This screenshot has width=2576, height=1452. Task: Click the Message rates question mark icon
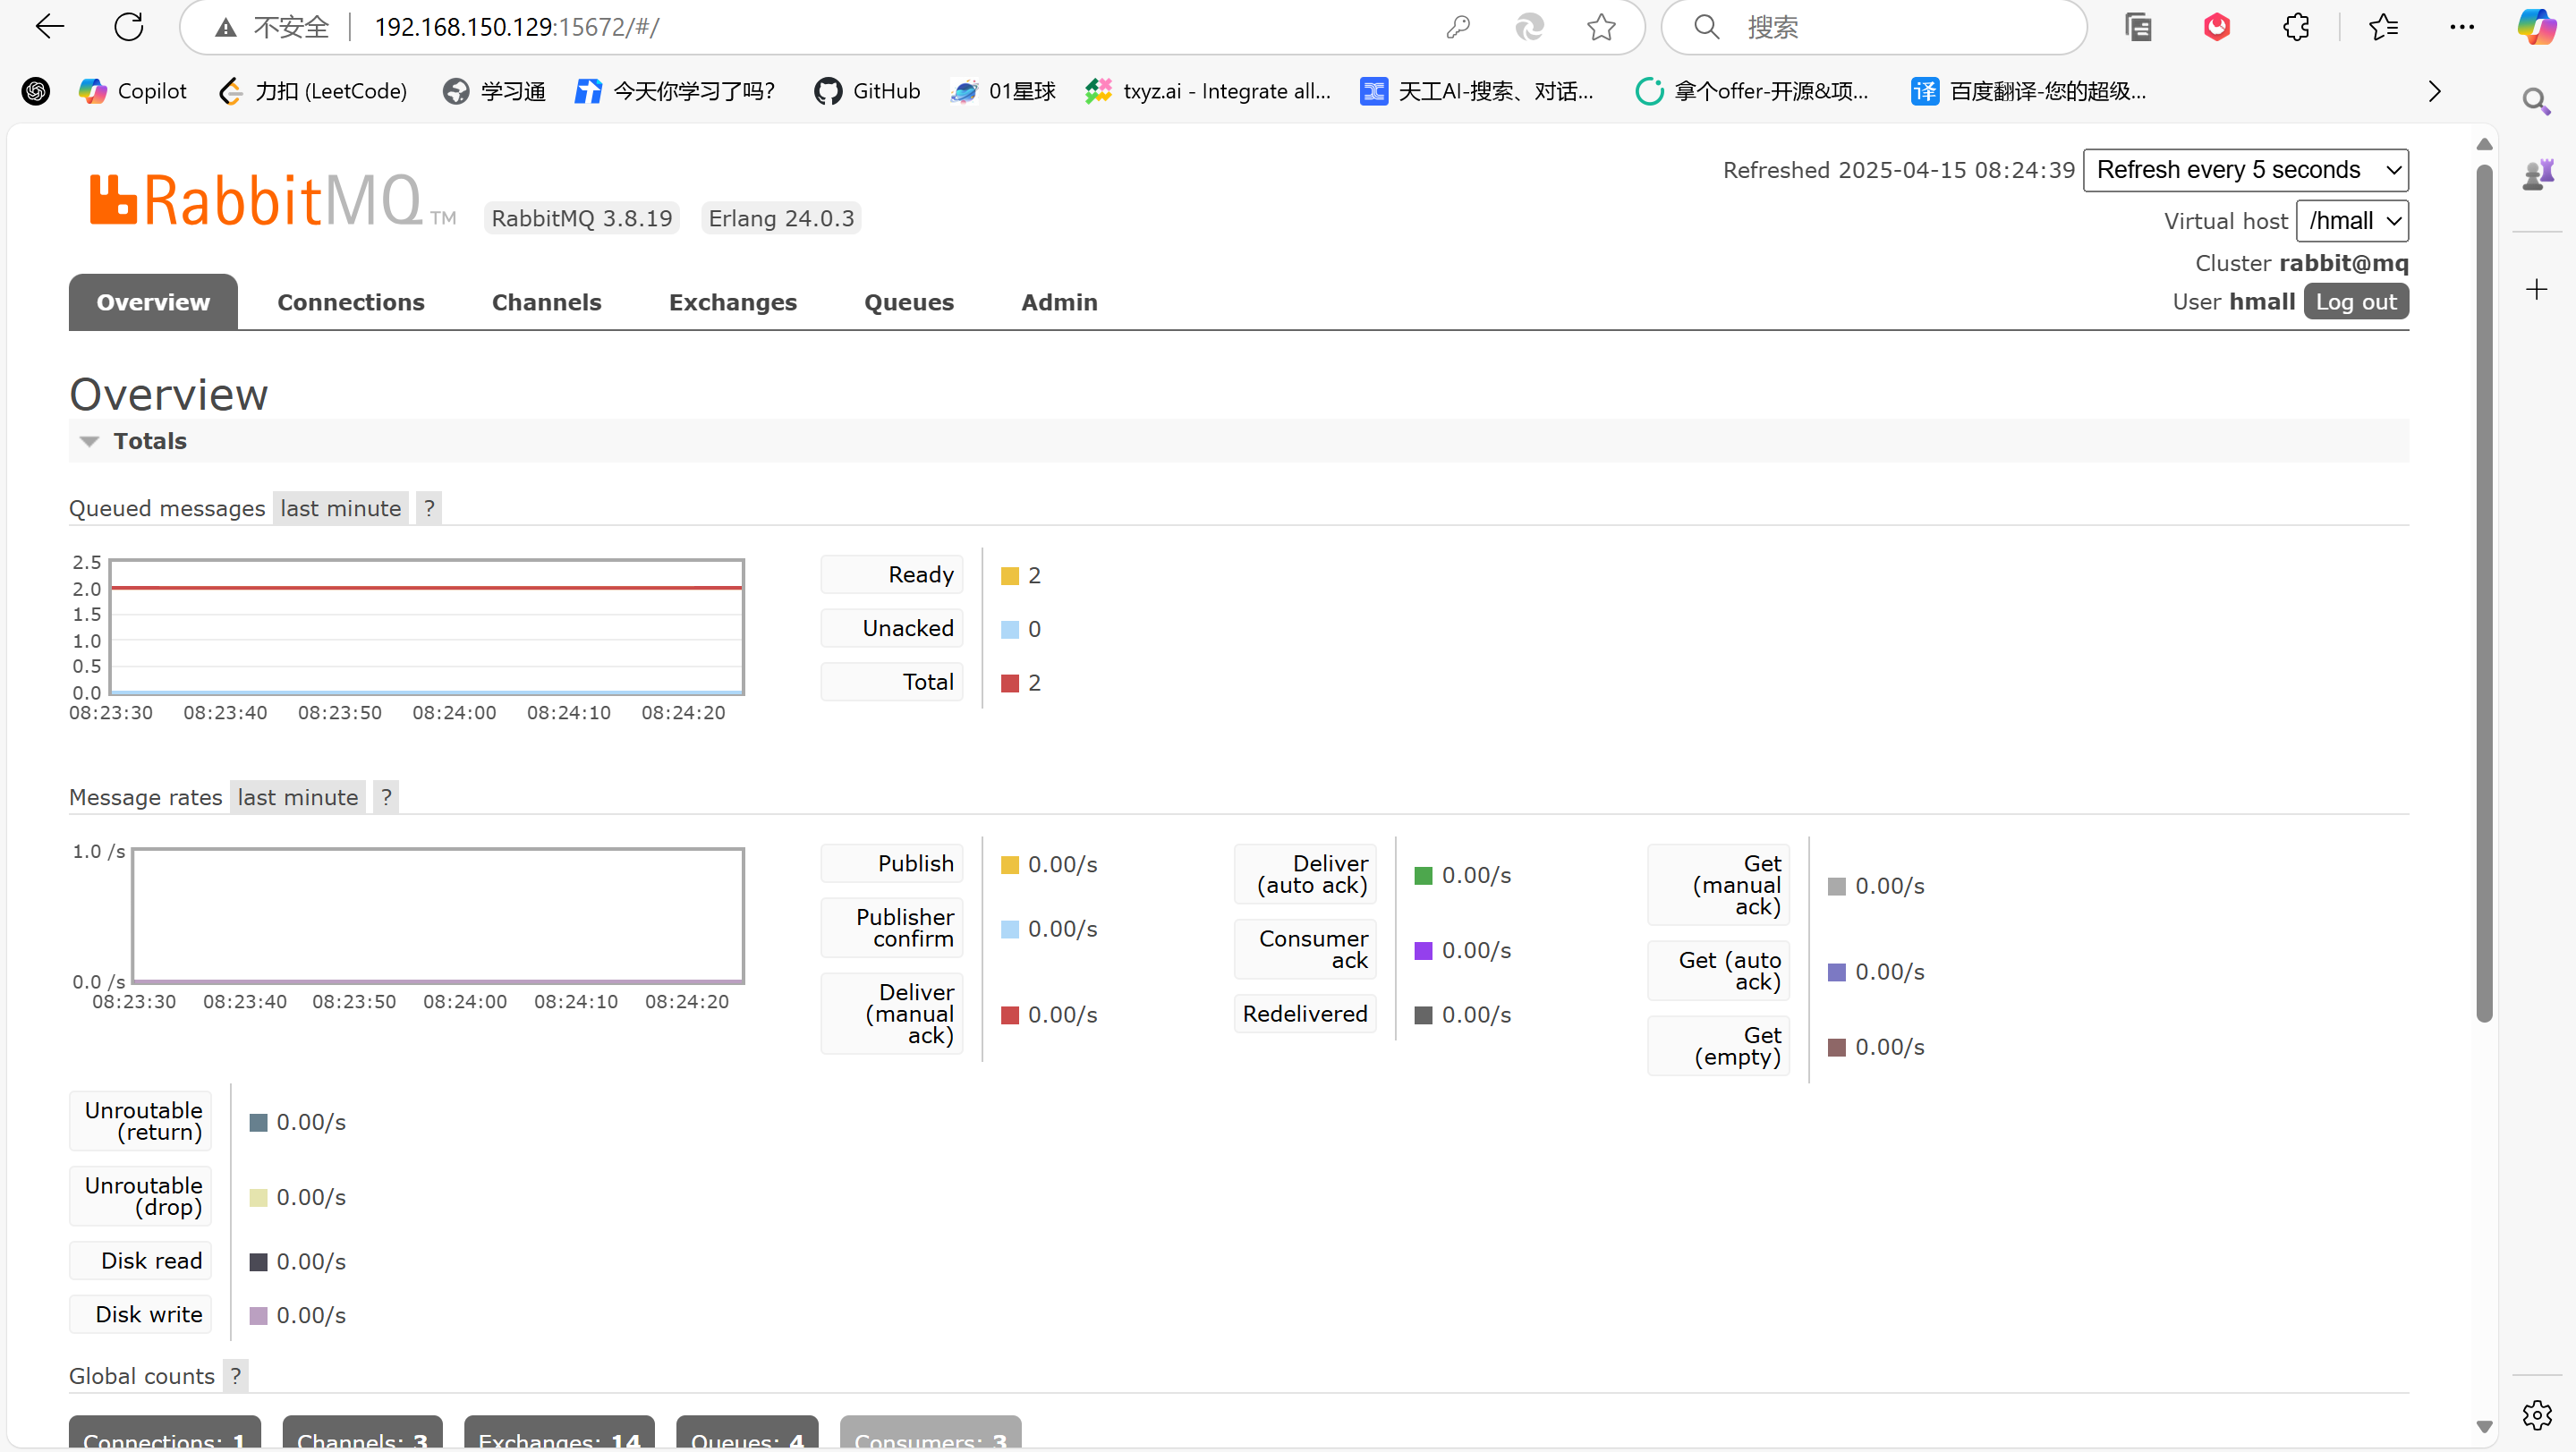(387, 796)
